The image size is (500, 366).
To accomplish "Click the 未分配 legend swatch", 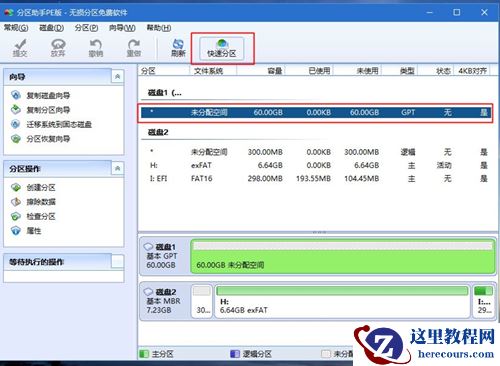I will [326, 354].
